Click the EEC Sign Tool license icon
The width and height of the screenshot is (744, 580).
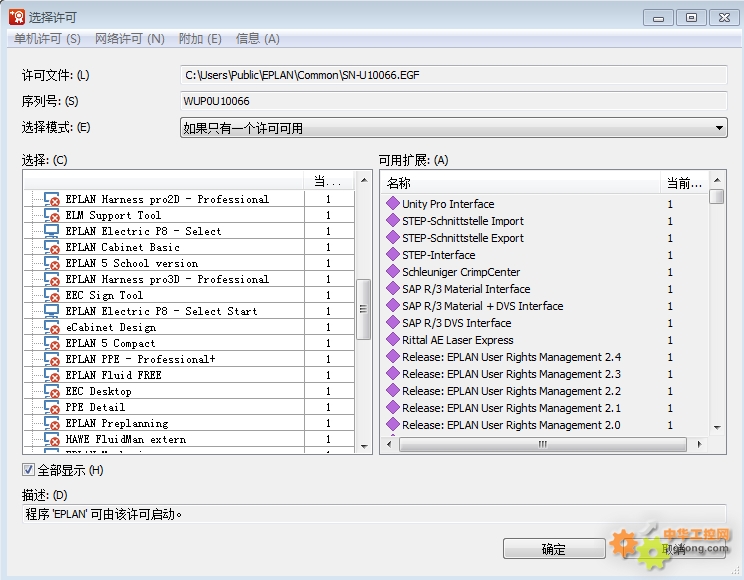[52, 295]
